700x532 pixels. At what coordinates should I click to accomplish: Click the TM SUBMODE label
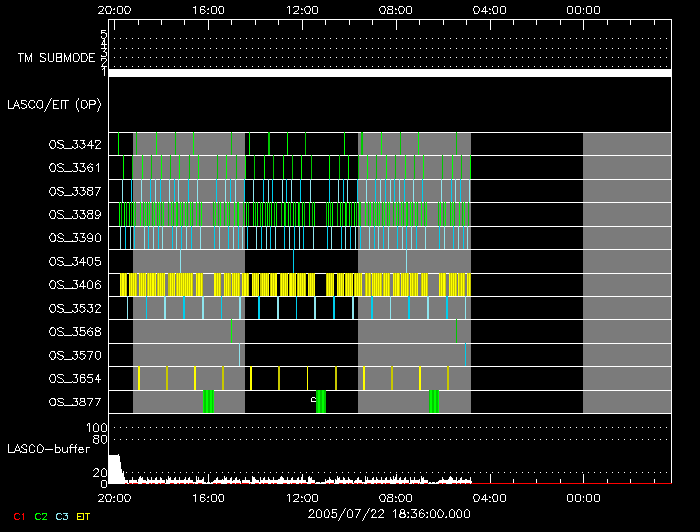coord(55,58)
